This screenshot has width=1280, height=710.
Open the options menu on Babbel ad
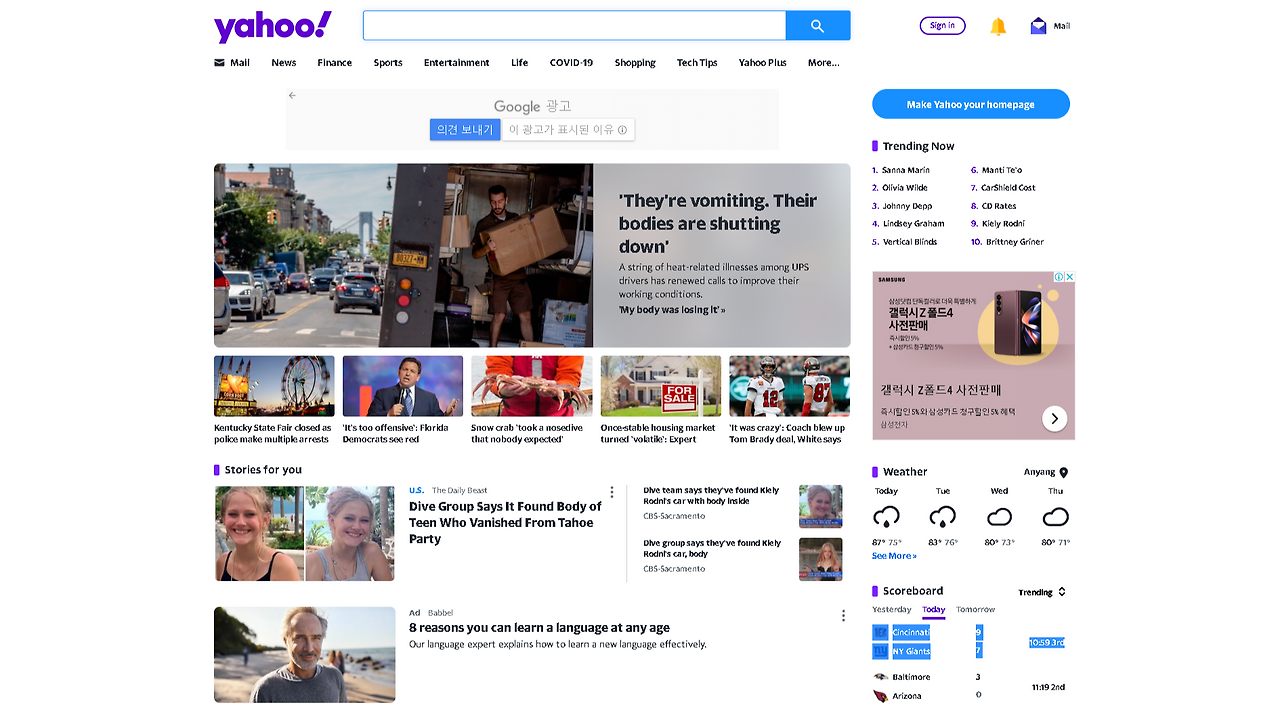843,616
